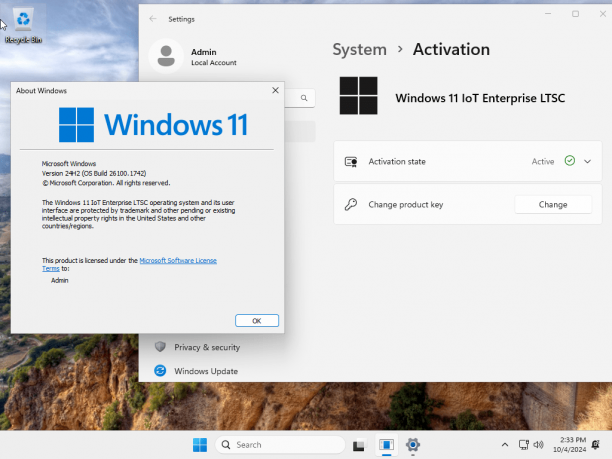Click Admin account name in Settings
The width and height of the screenshot is (612, 459).
point(204,52)
